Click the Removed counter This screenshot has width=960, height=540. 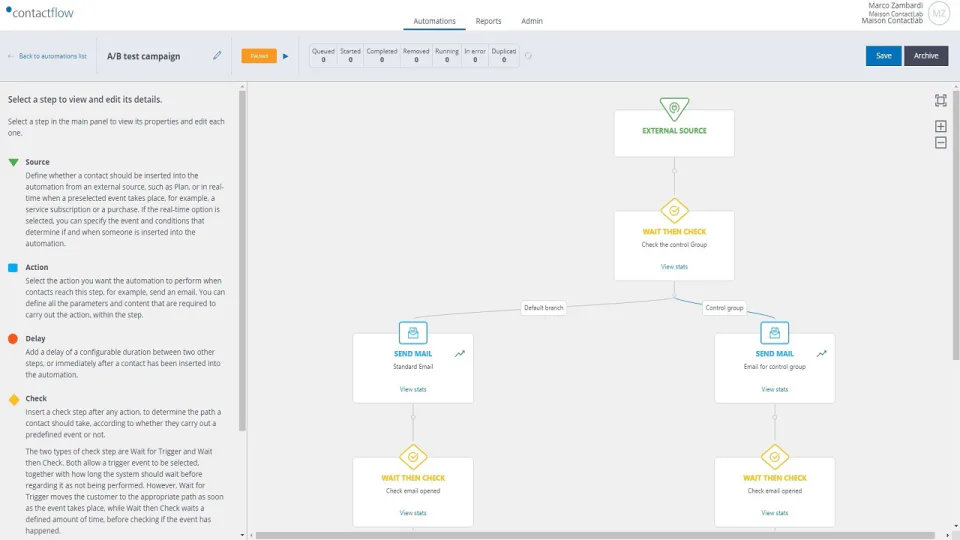416,56
